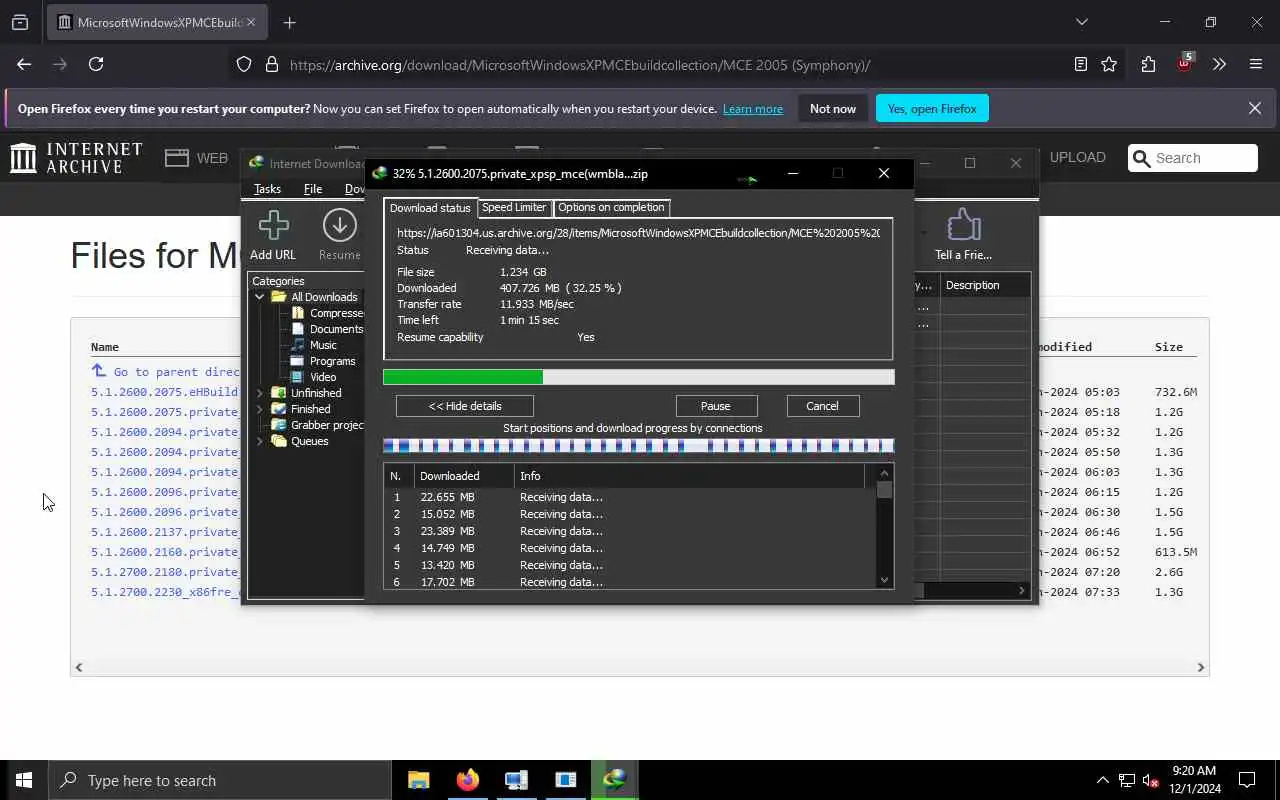
Task: Expand the Unfinished tree node
Action: 260,393
